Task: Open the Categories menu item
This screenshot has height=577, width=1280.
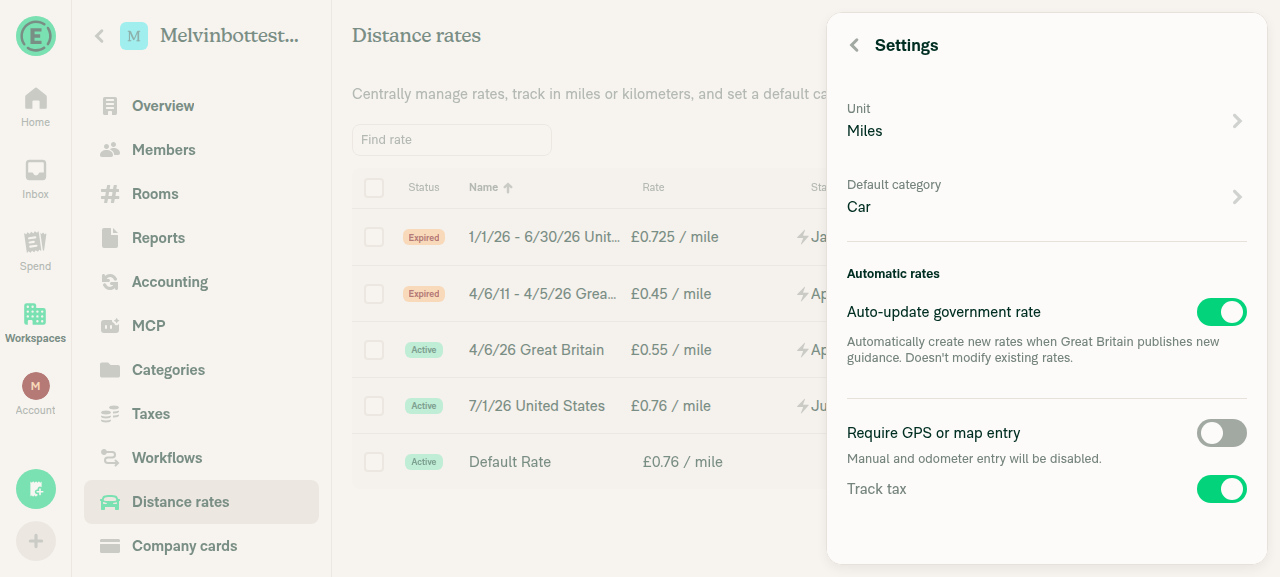Action: tap(201, 370)
